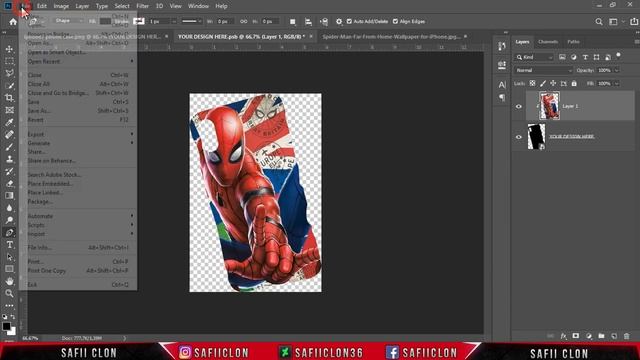This screenshot has width=640, height=360.
Task: Open the Shape tool mode dropdown
Action: (x=69, y=21)
